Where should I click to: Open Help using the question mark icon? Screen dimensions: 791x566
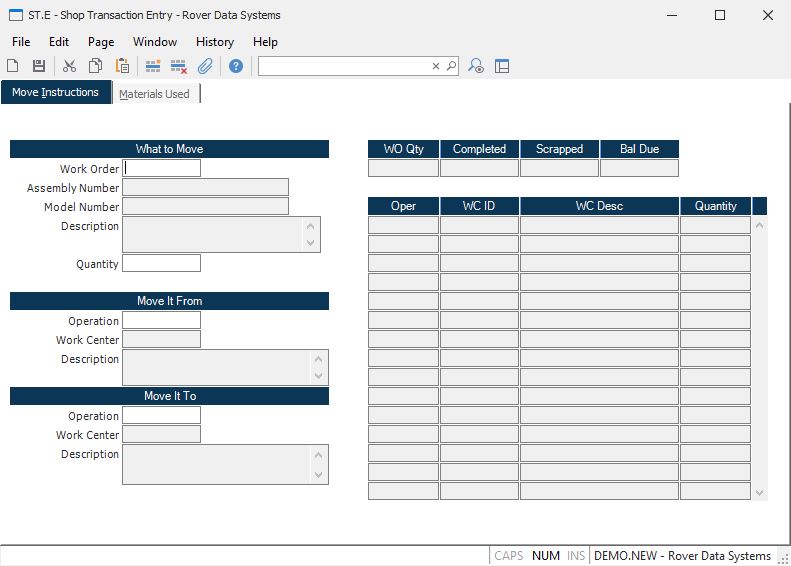pyautogui.click(x=236, y=66)
